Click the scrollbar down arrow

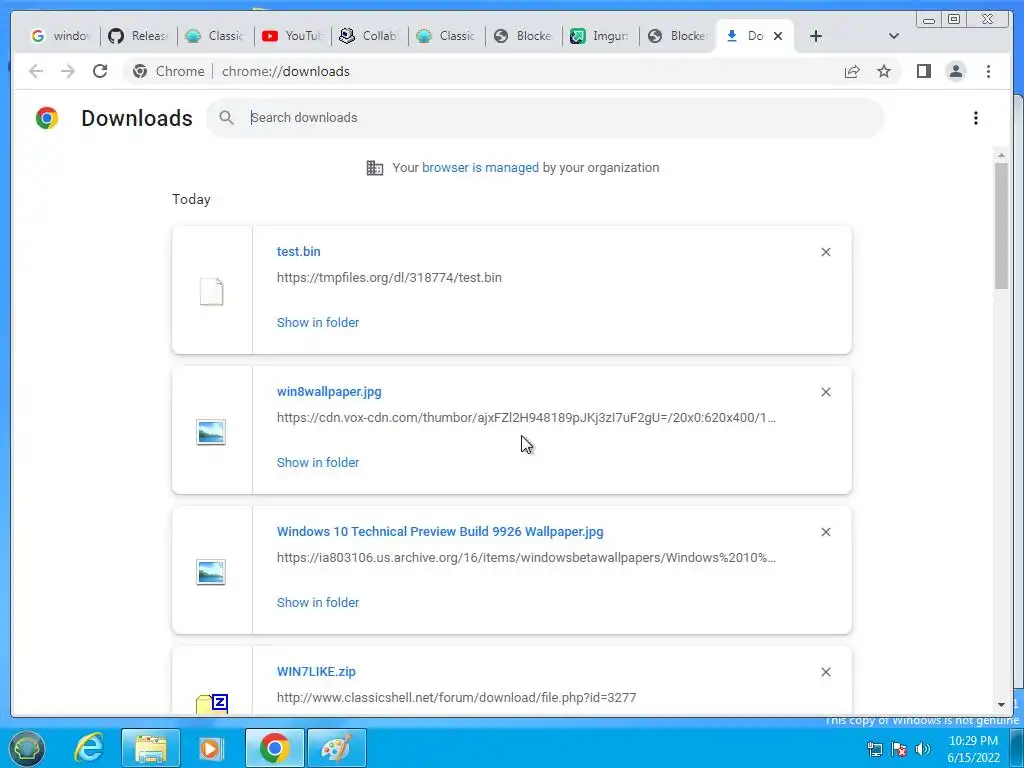tap(1001, 705)
